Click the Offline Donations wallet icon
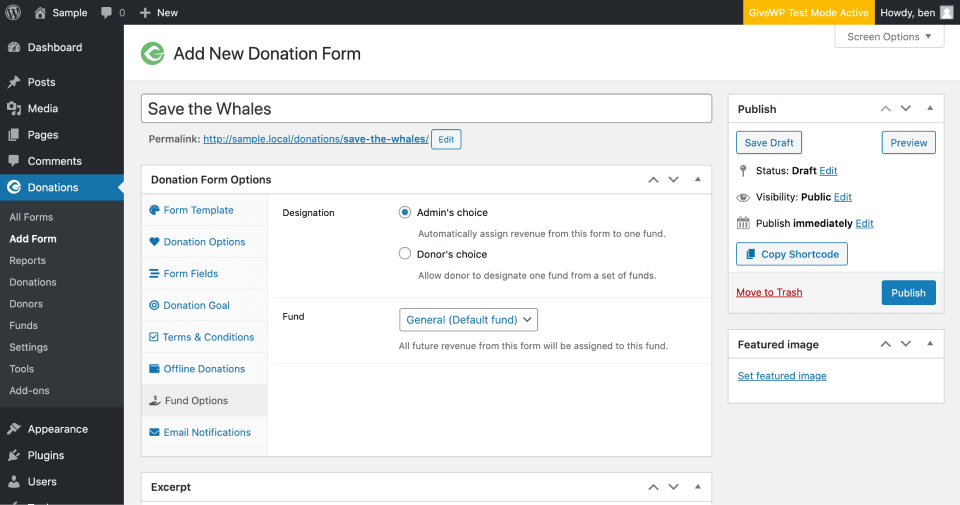The height and width of the screenshot is (505, 960). coord(154,368)
